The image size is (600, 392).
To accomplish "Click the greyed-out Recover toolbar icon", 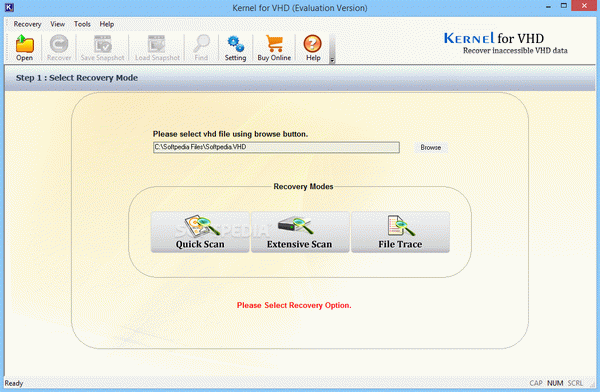I will click(x=59, y=48).
